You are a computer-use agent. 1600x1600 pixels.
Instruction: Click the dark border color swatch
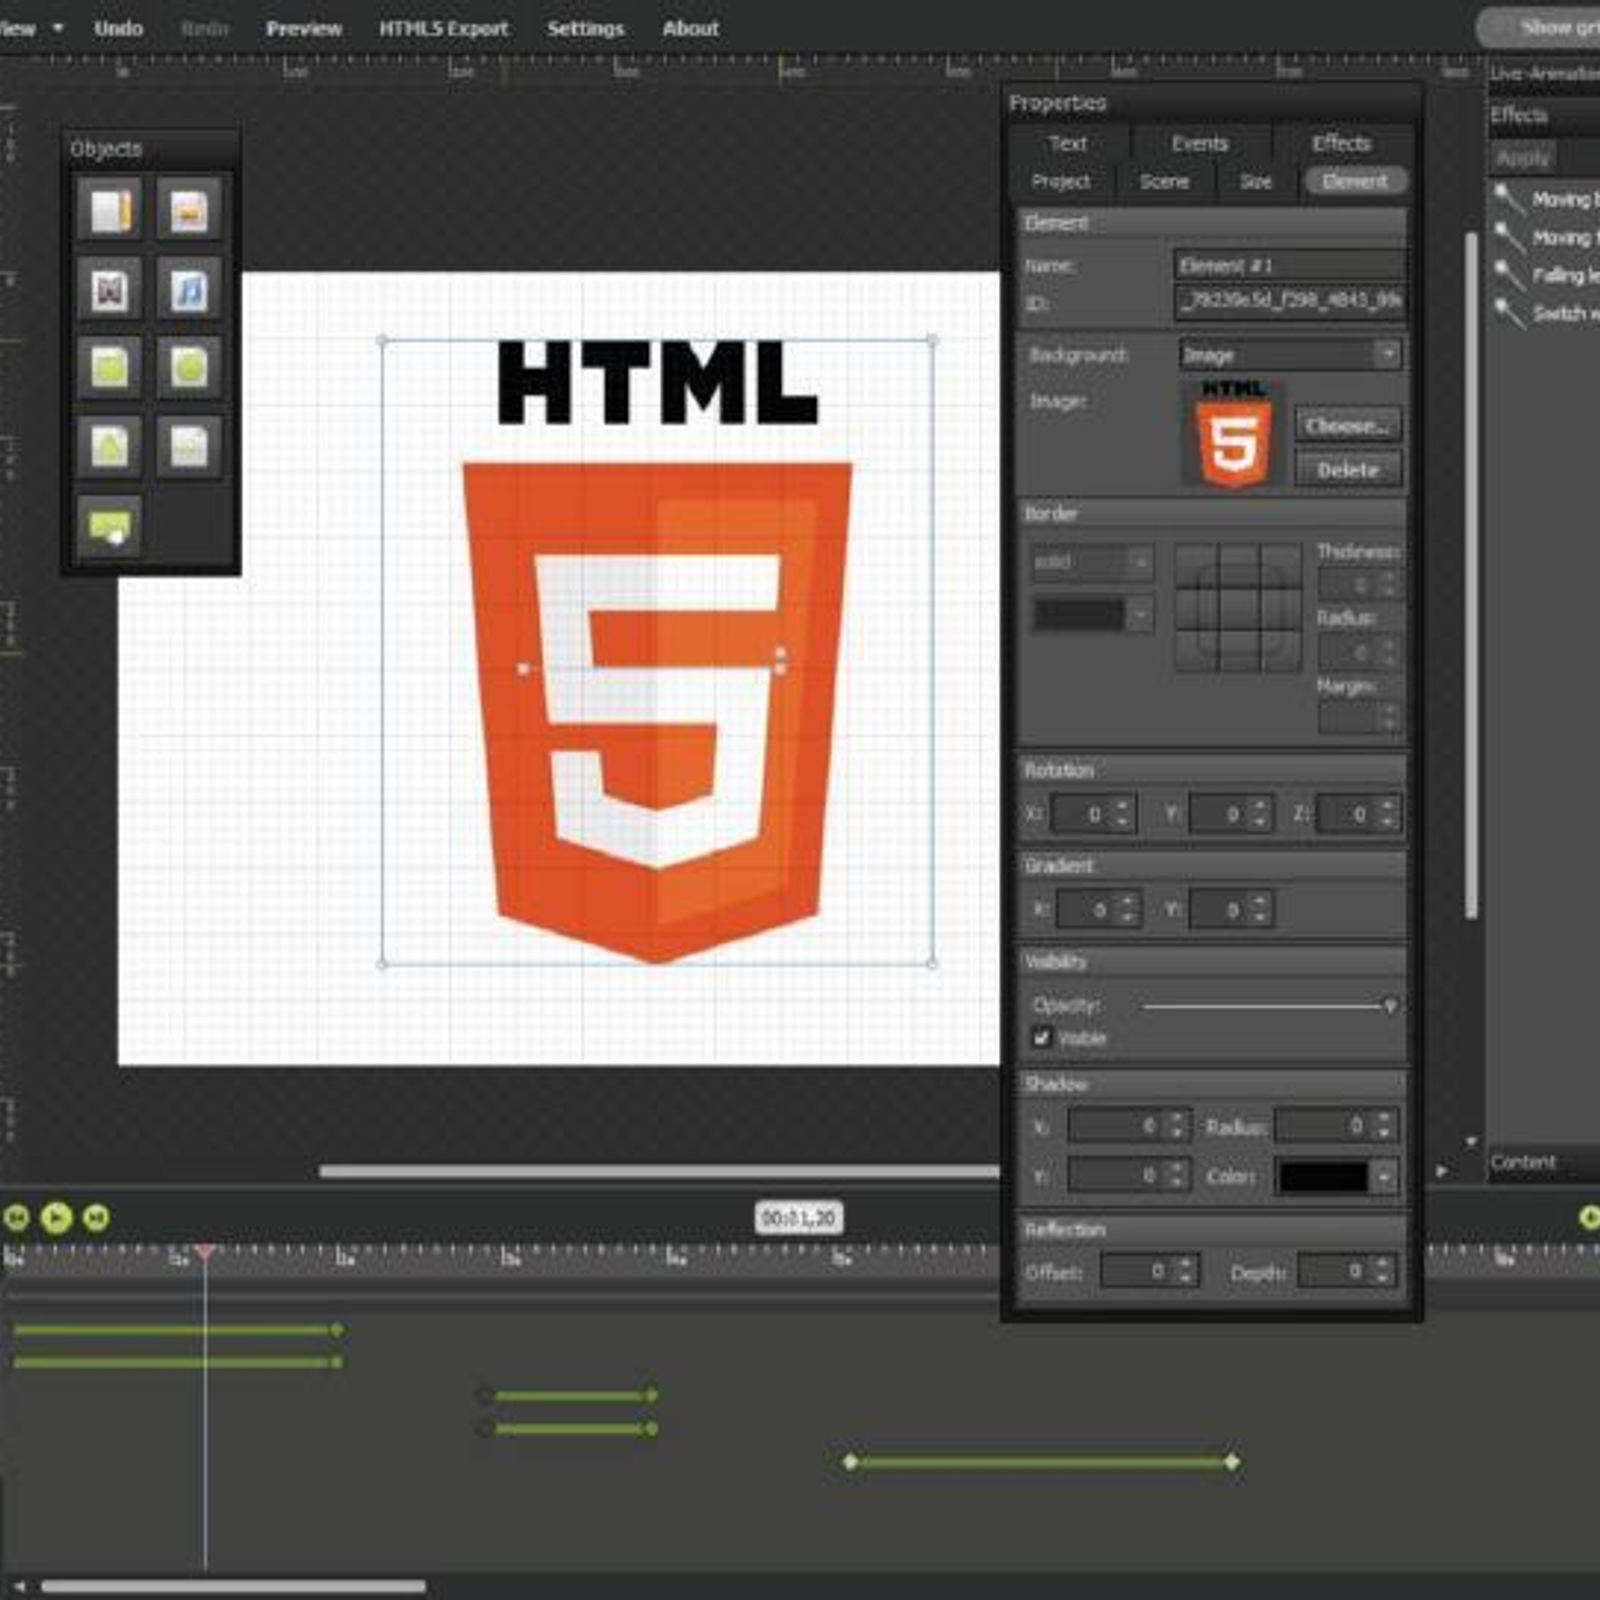coord(1079,614)
